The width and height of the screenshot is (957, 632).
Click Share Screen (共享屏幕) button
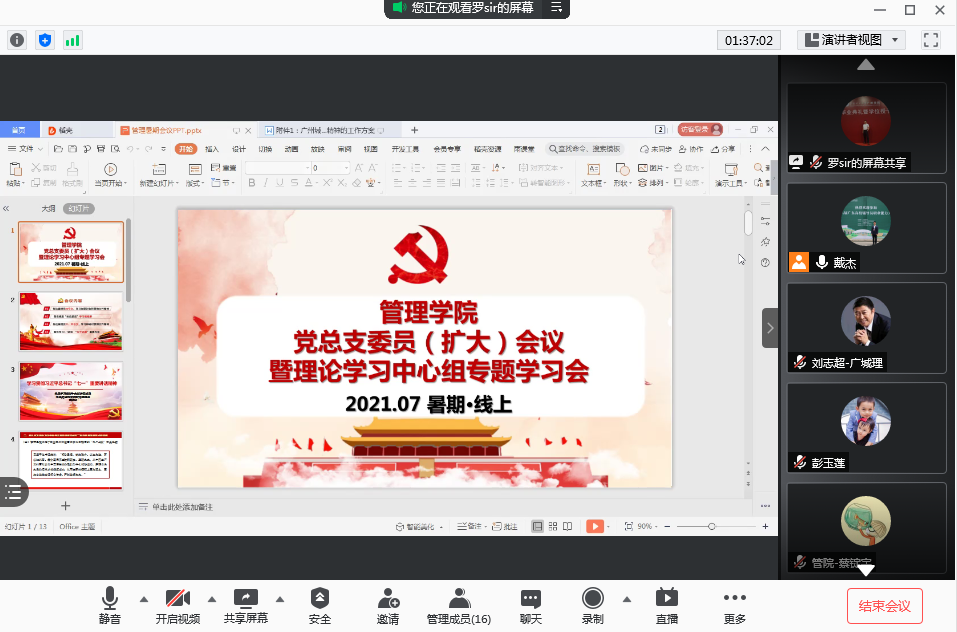(x=245, y=605)
